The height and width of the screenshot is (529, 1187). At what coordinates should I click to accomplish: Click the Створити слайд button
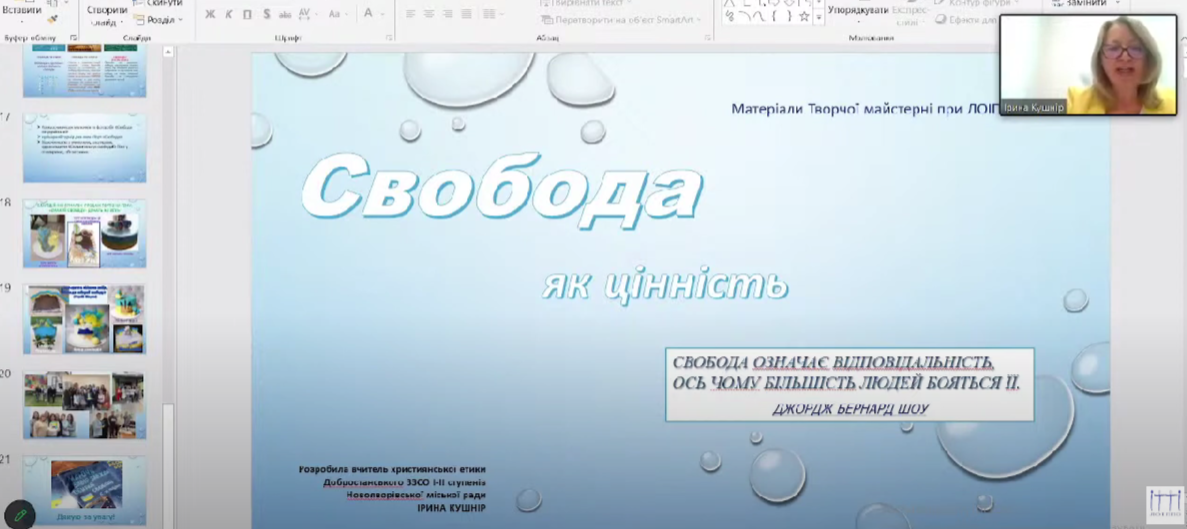[106, 14]
